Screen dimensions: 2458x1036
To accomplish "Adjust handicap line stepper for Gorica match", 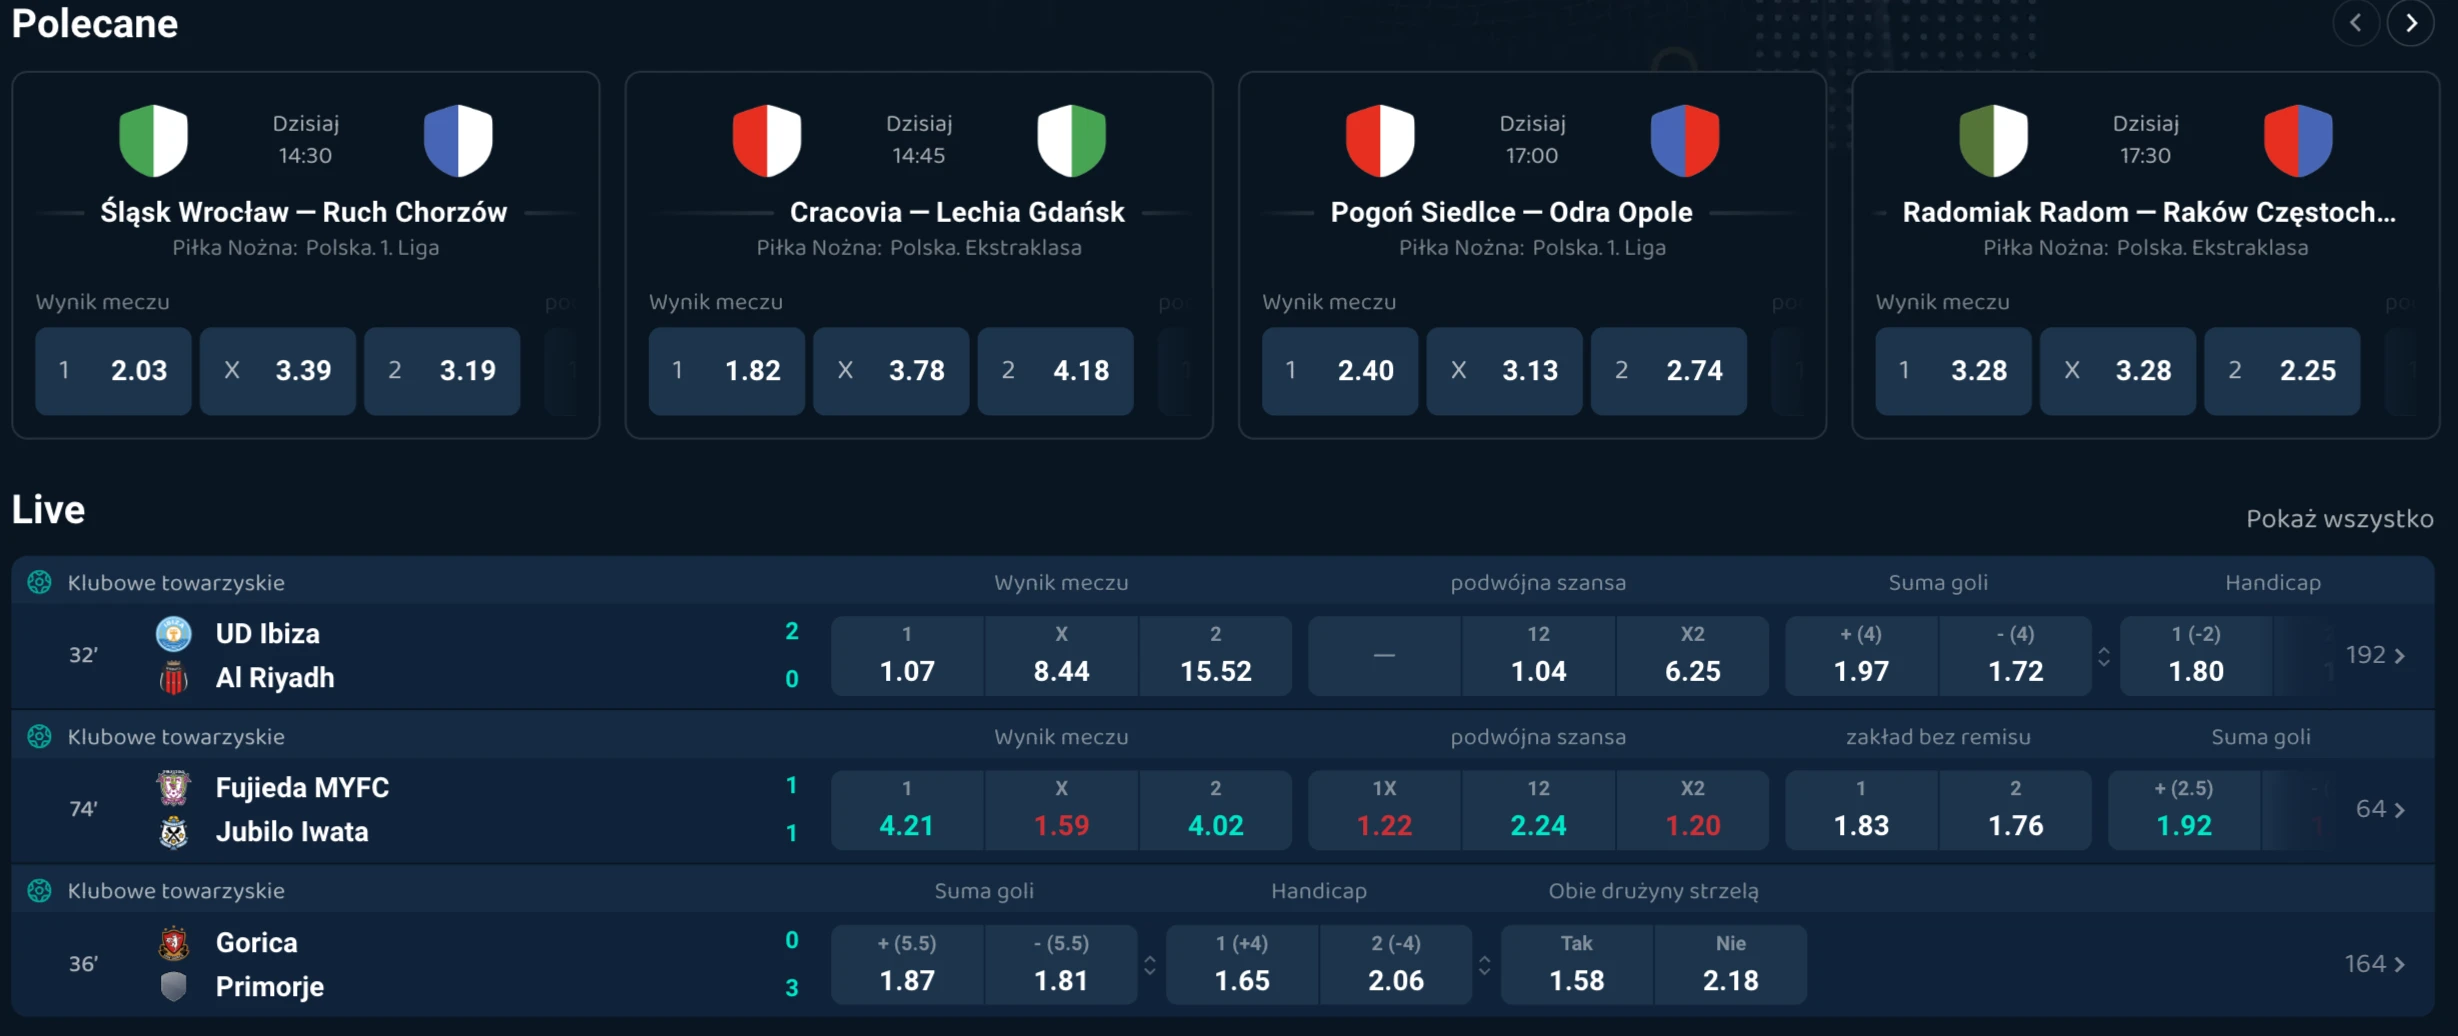I will tap(1485, 965).
